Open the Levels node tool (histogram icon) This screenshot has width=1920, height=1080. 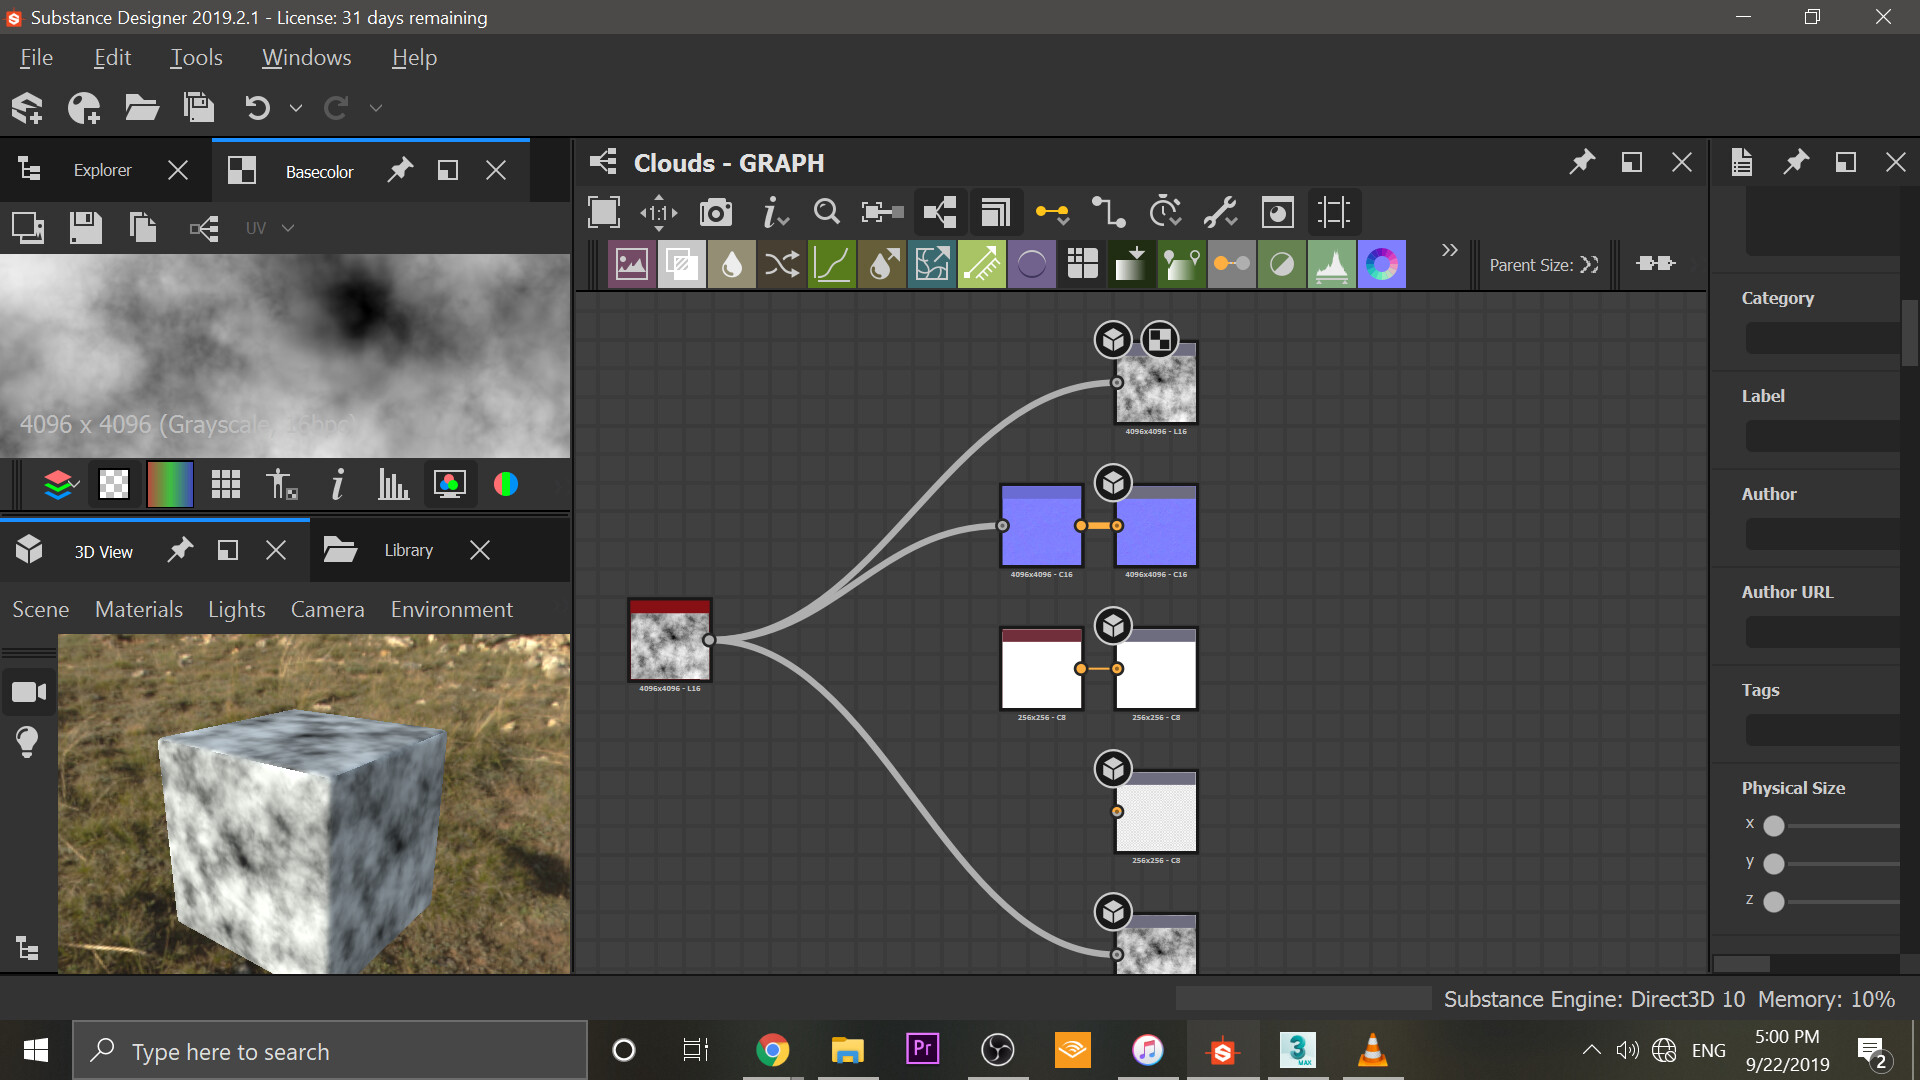(1331, 264)
